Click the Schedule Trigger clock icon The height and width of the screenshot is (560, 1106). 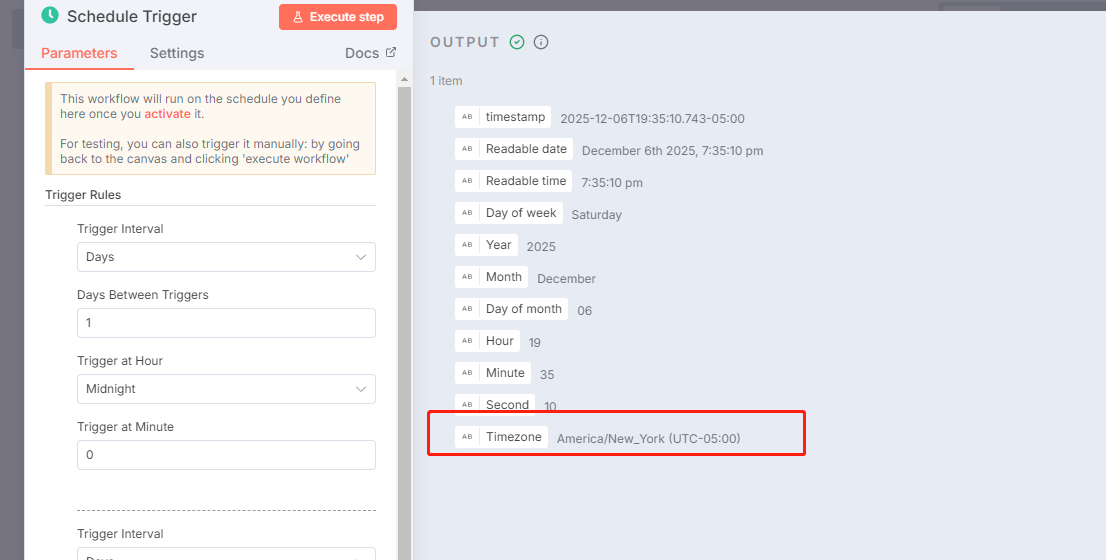[50, 16]
